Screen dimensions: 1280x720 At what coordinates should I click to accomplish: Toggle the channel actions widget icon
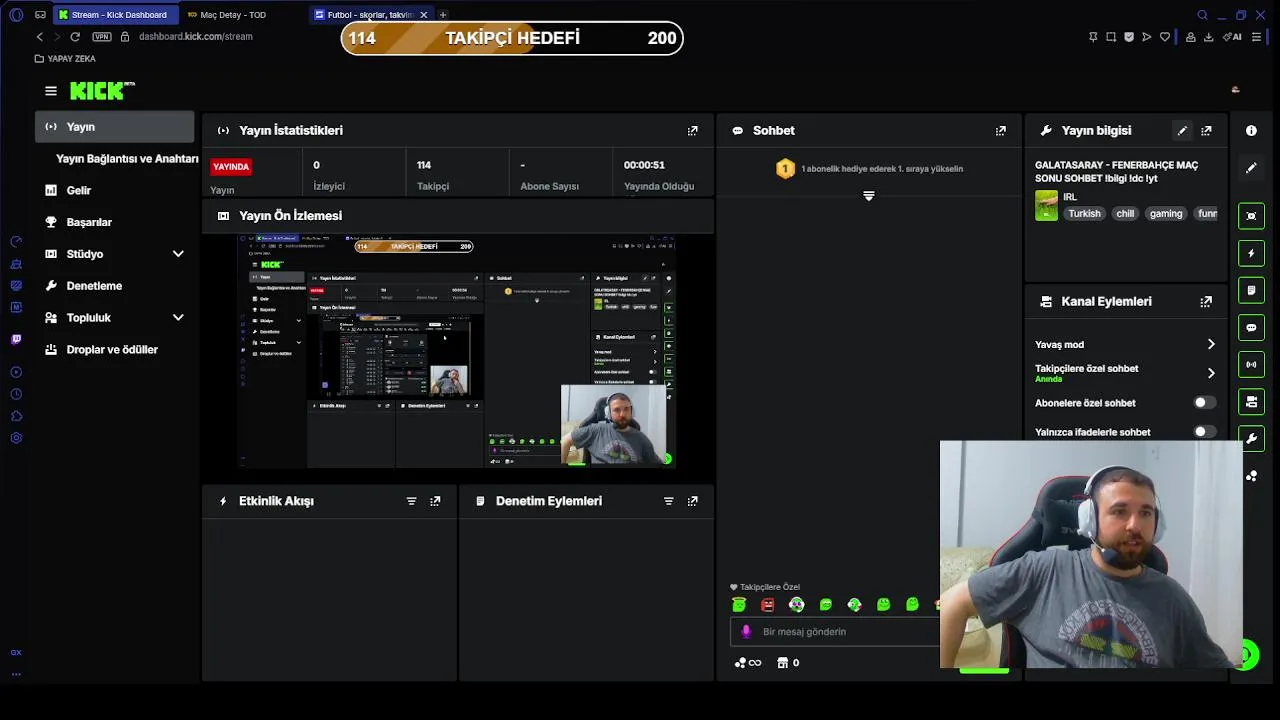coord(1251,401)
